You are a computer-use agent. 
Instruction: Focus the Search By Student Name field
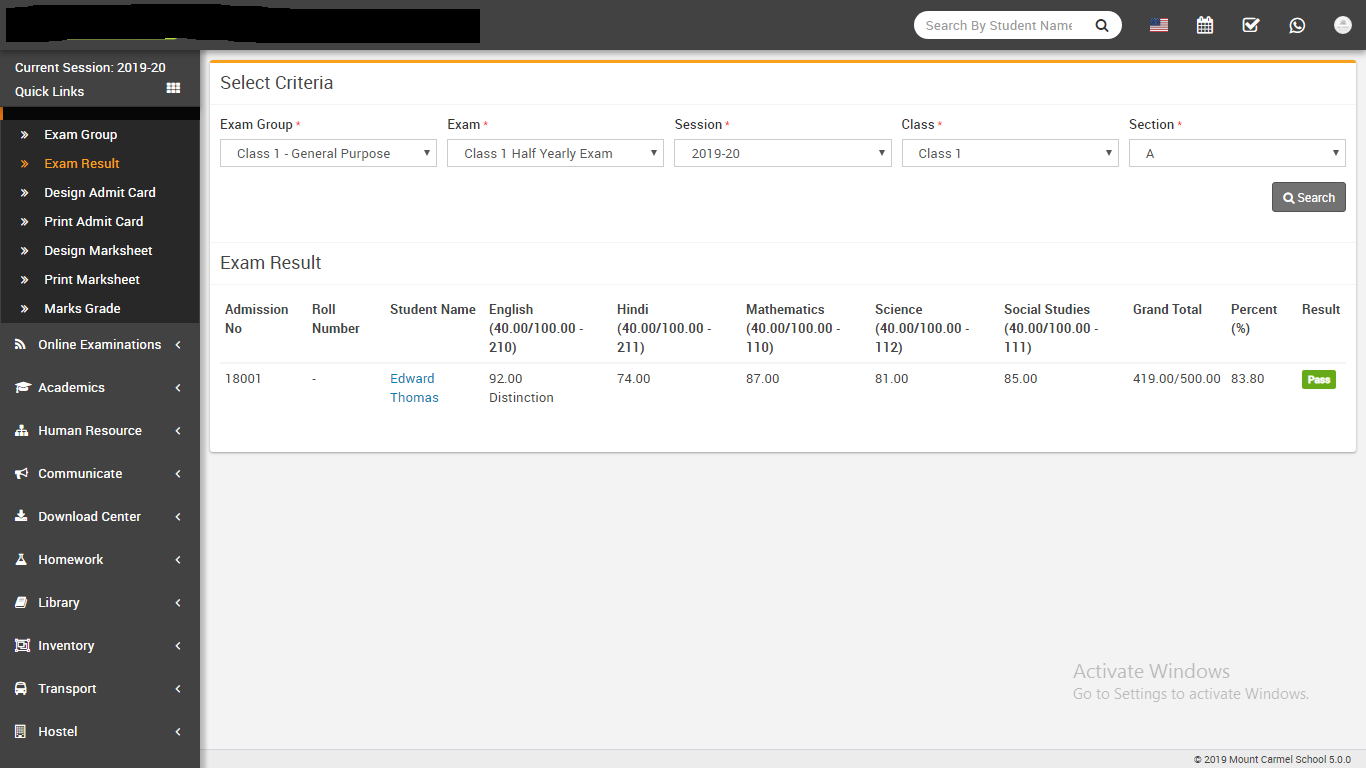pyautogui.click(x=1000, y=26)
